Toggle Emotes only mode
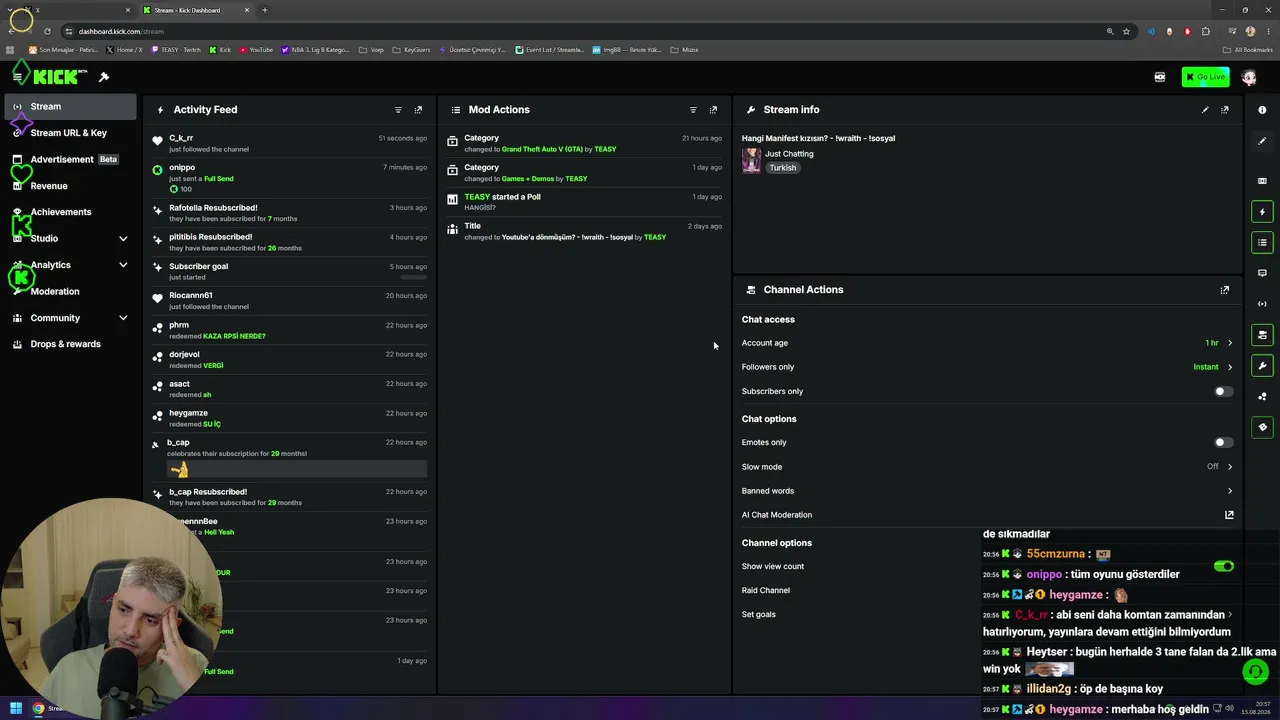The width and height of the screenshot is (1280, 720). pyautogui.click(x=1223, y=442)
